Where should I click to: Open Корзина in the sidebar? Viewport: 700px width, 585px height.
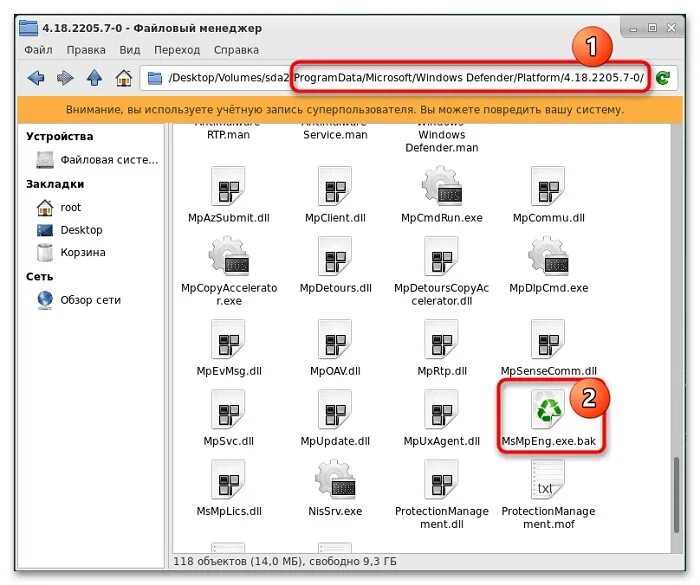(71, 252)
